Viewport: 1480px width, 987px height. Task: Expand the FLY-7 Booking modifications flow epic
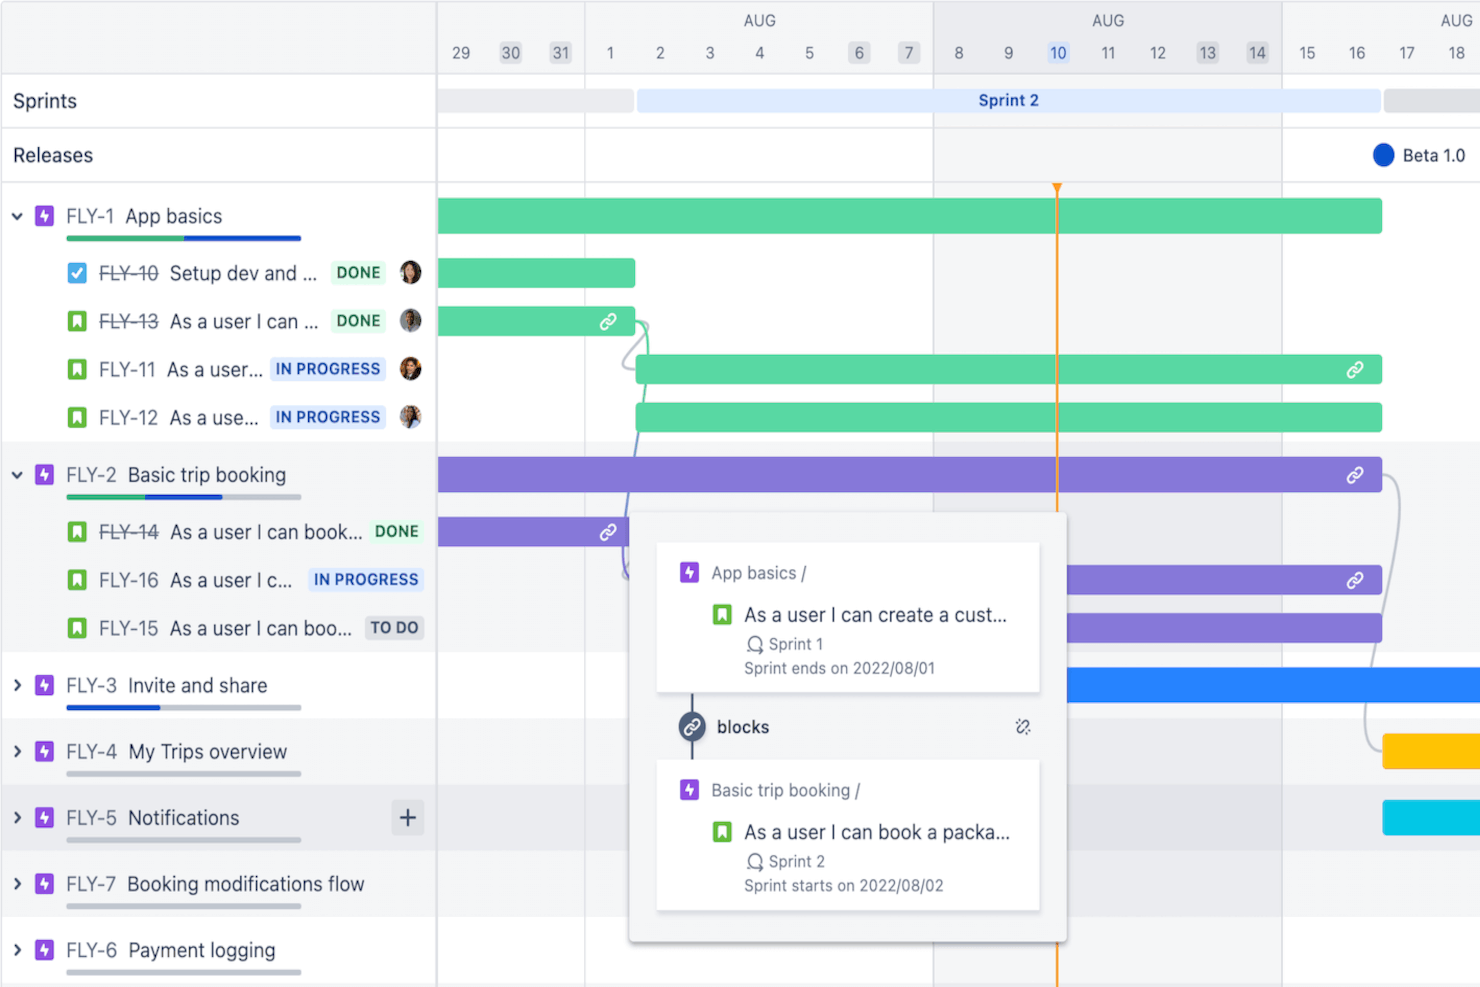[x=17, y=884]
